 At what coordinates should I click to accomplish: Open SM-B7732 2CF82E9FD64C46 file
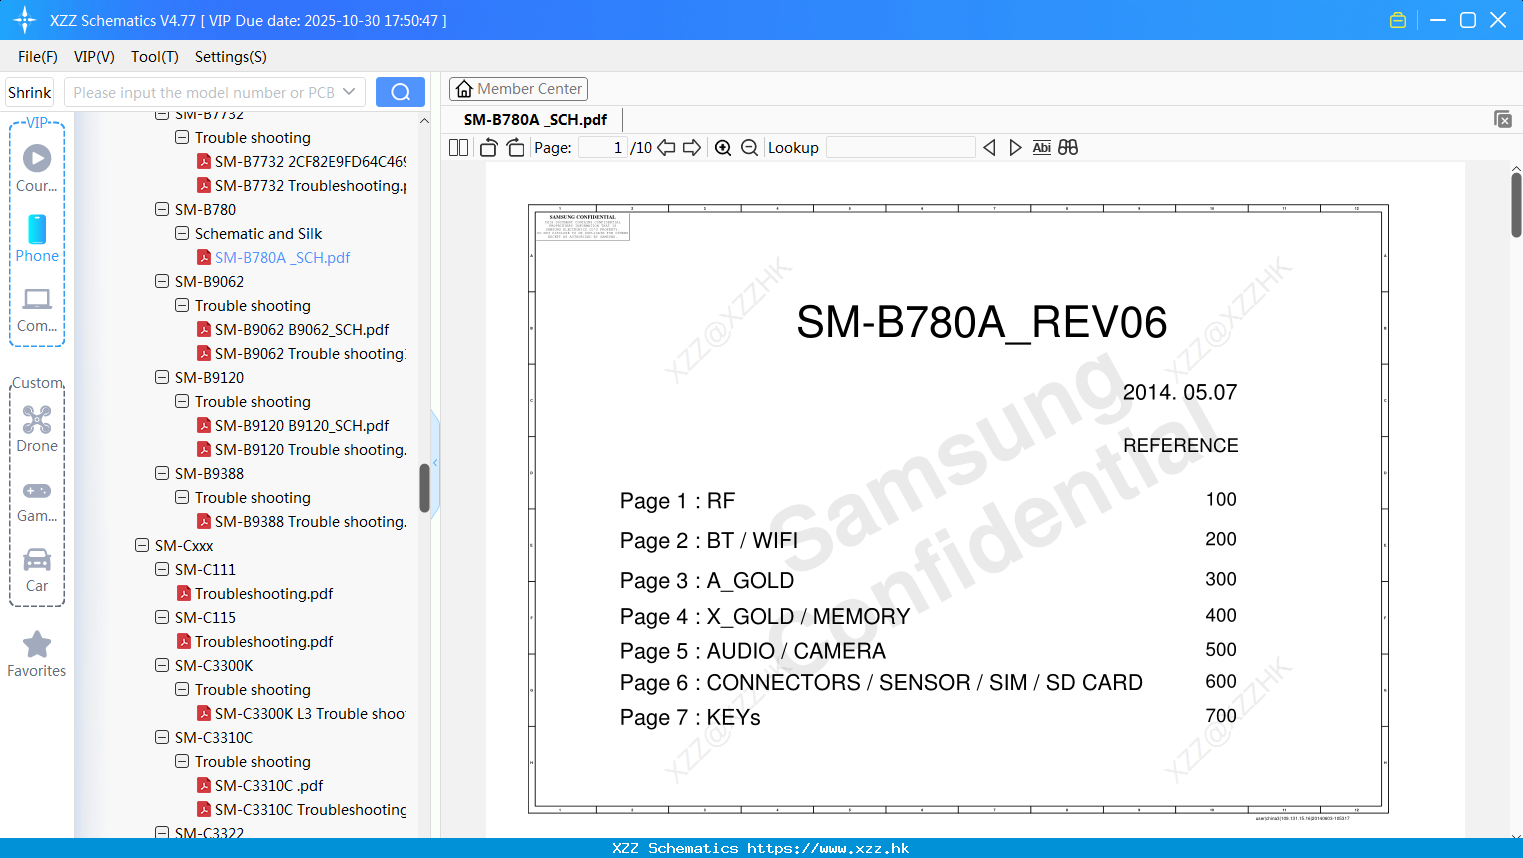click(301, 161)
